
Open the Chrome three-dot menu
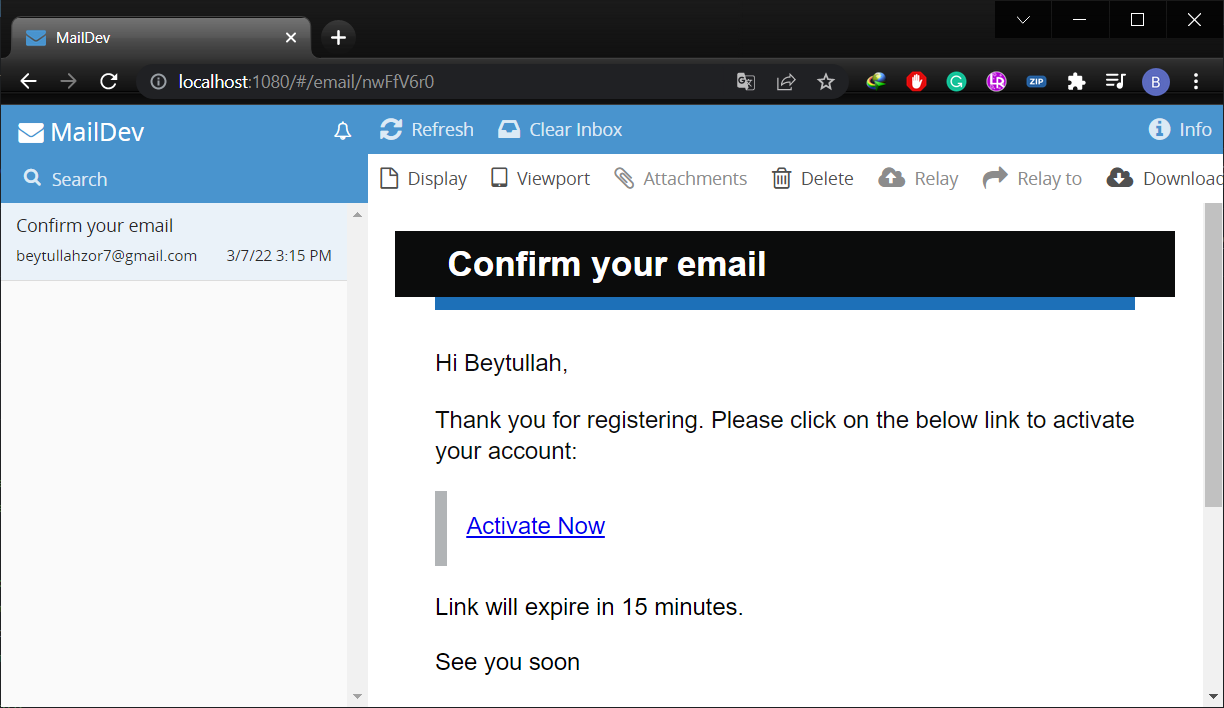coord(1196,81)
